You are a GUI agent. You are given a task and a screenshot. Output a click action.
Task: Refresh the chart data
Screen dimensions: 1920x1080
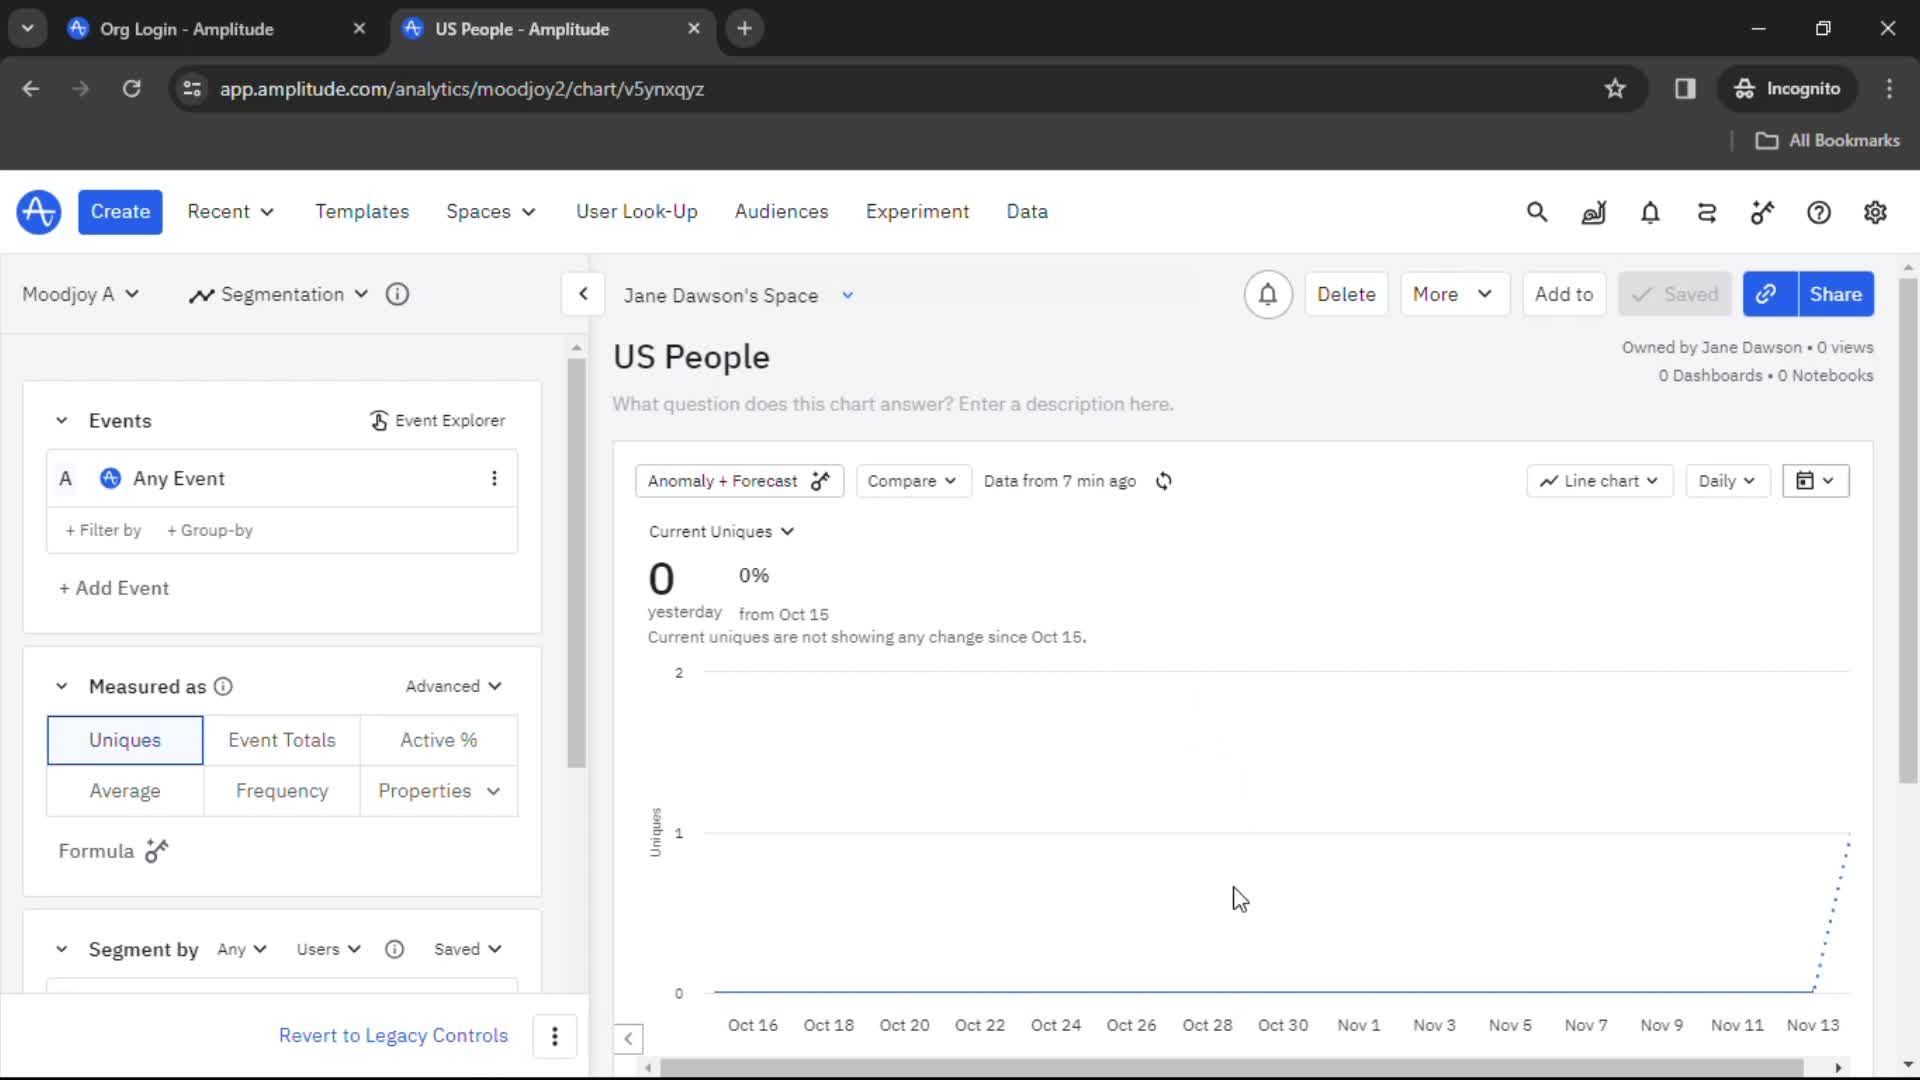[1164, 481]
